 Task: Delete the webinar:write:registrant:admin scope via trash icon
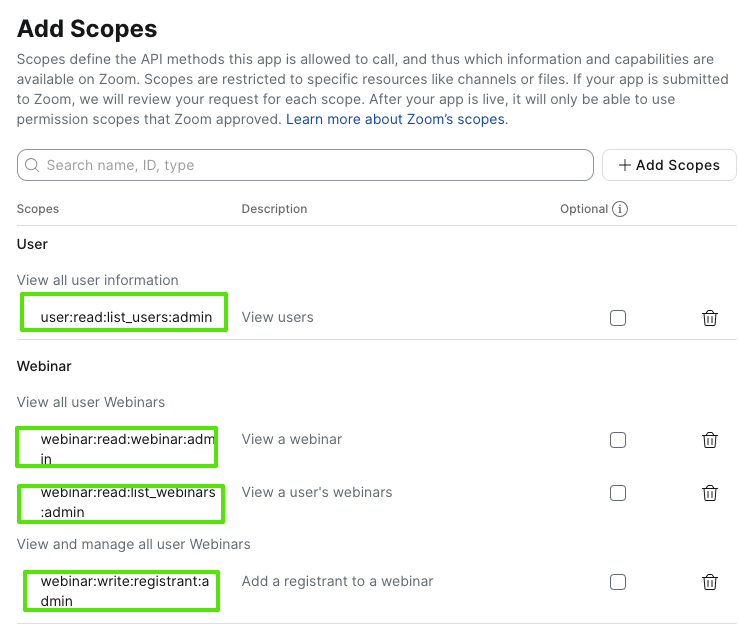(x=710, y=582)
